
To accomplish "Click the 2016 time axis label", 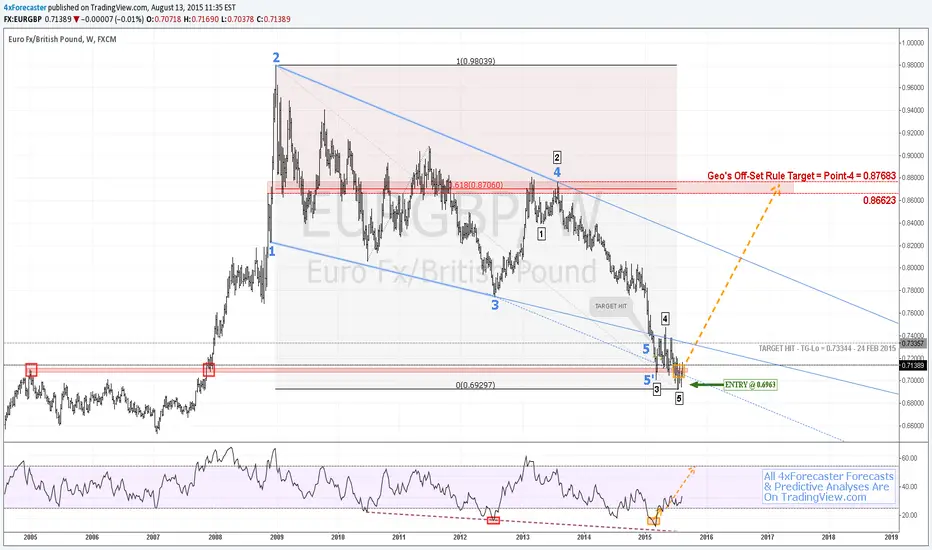I will [x=706, y=537].
